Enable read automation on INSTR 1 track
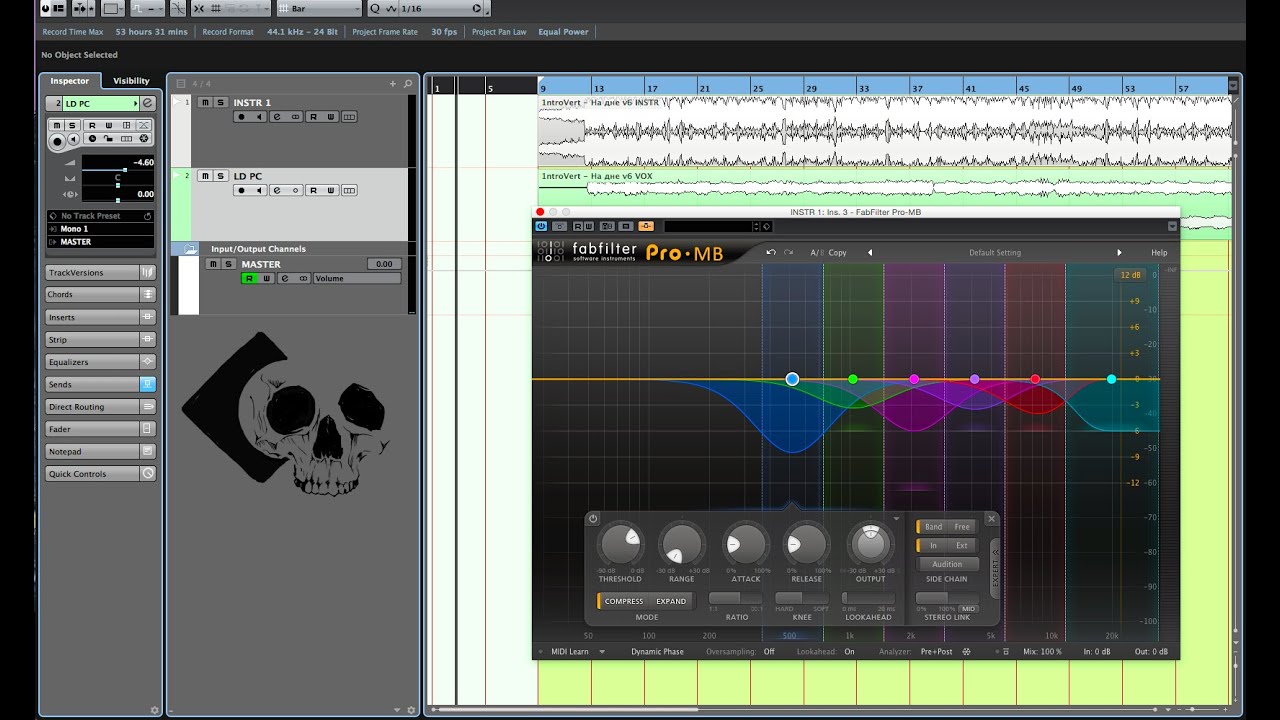This screenshot has width=1280, height=720. [313, 117]
